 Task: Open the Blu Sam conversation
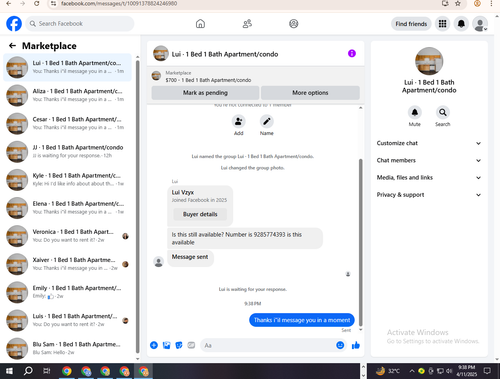click(67, 348)
